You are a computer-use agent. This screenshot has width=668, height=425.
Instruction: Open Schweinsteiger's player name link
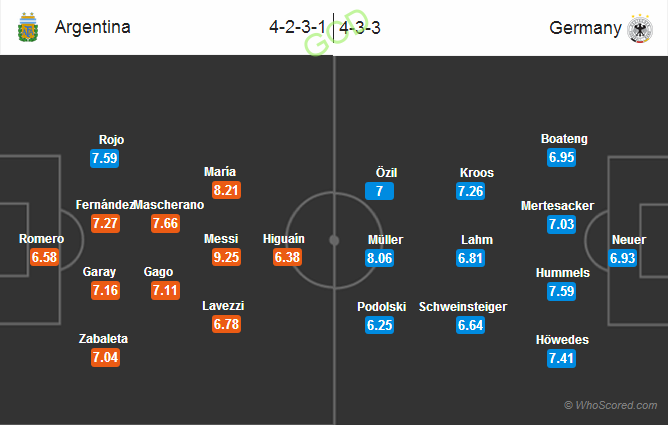[x=463, y=307]
